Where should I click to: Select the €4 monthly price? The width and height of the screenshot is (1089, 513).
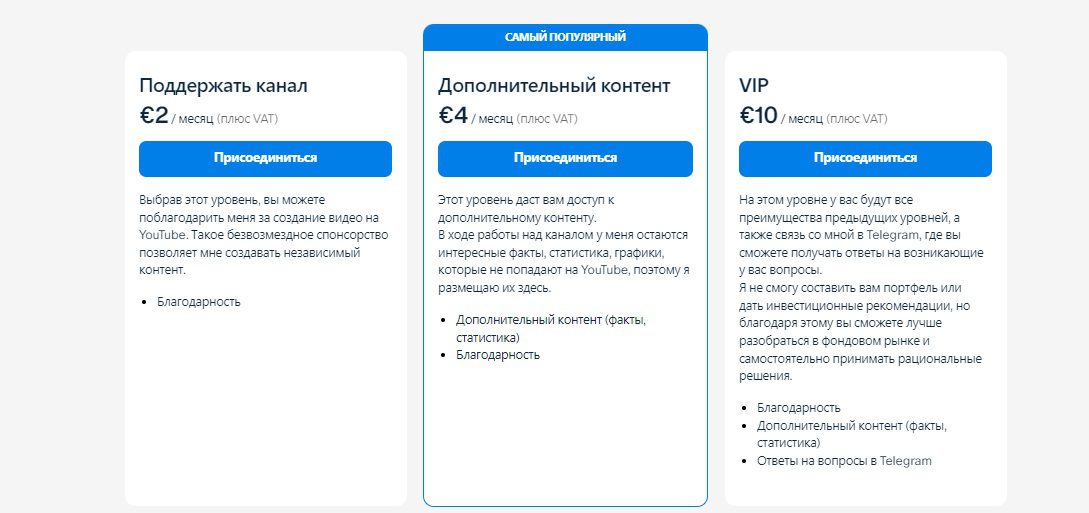453,116
